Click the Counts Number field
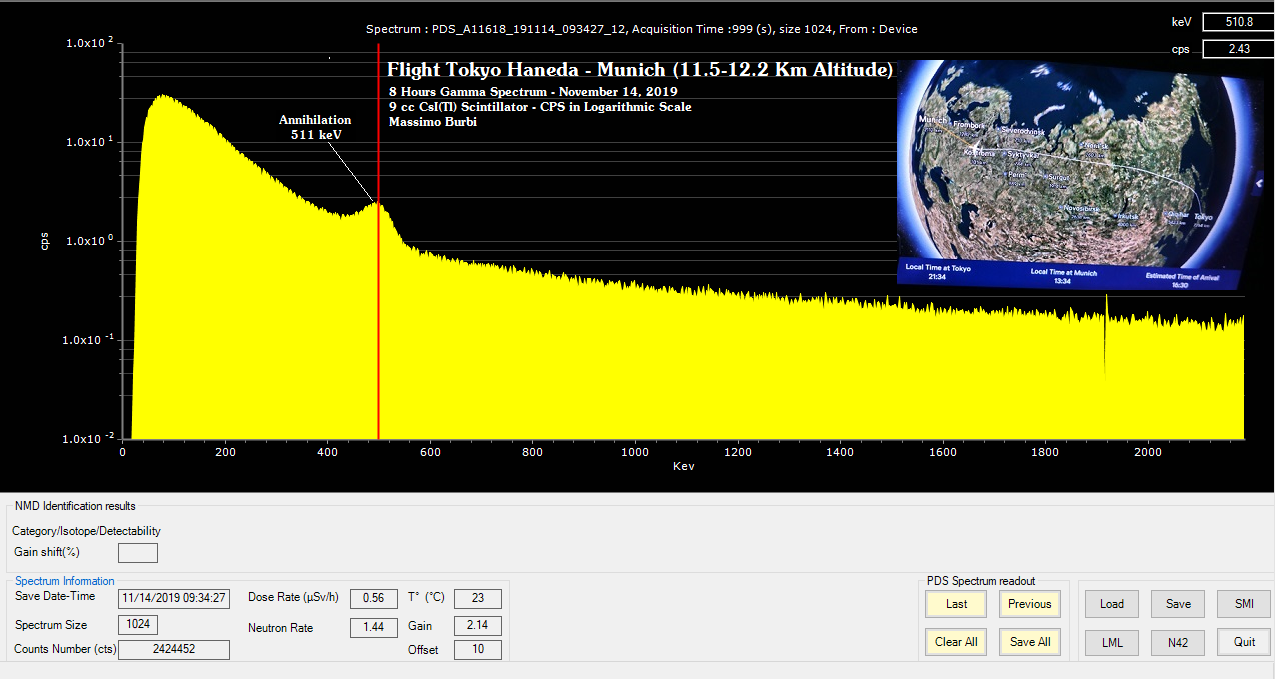The image size is (1278, 679). [x=174, y=650]
